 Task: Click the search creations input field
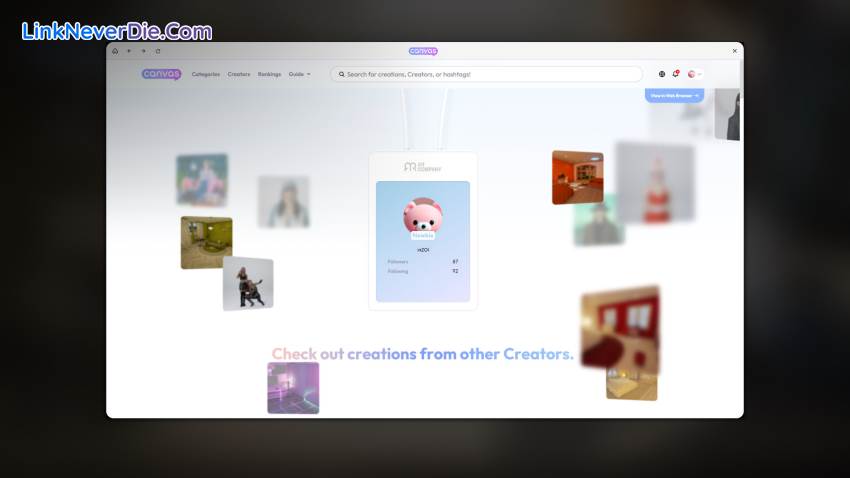[490, 74]
